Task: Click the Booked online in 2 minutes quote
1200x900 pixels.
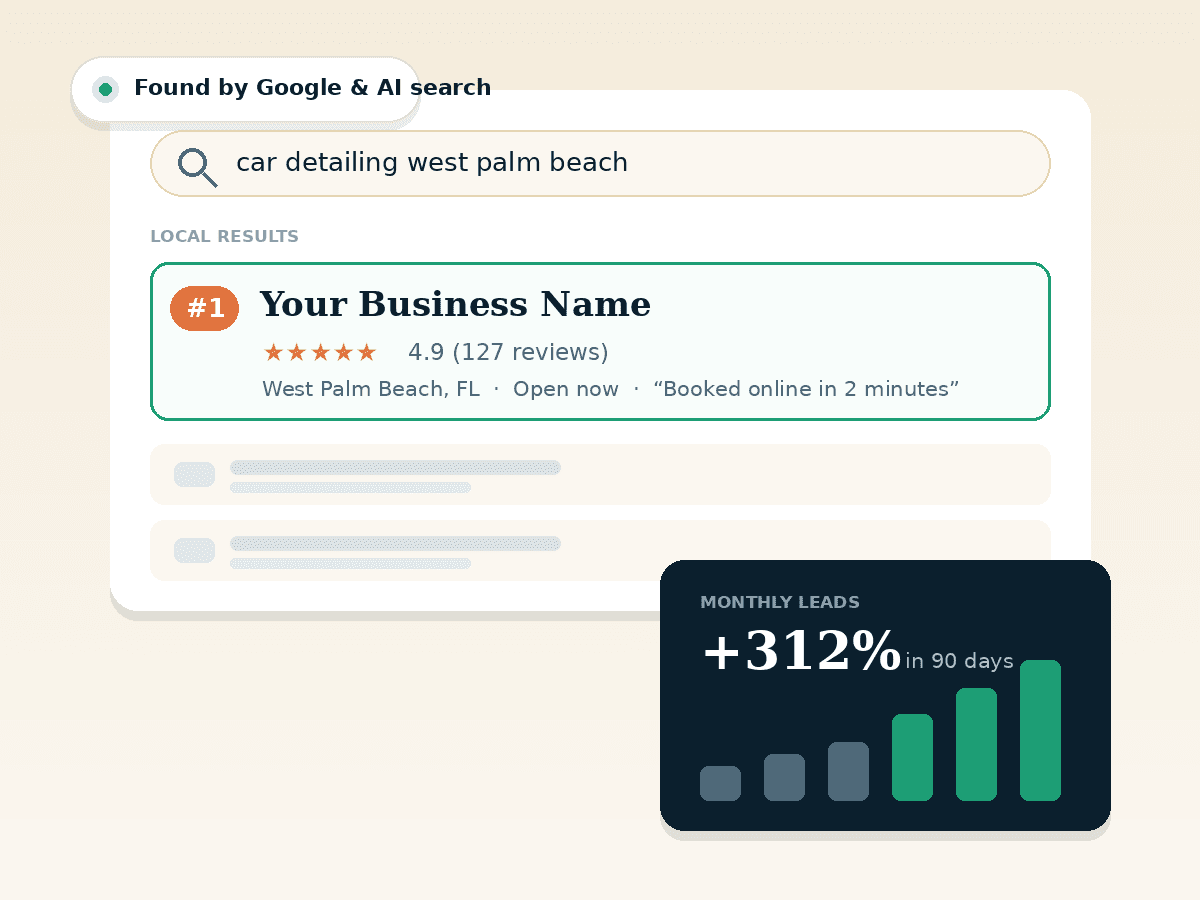Action: [806, 389]
